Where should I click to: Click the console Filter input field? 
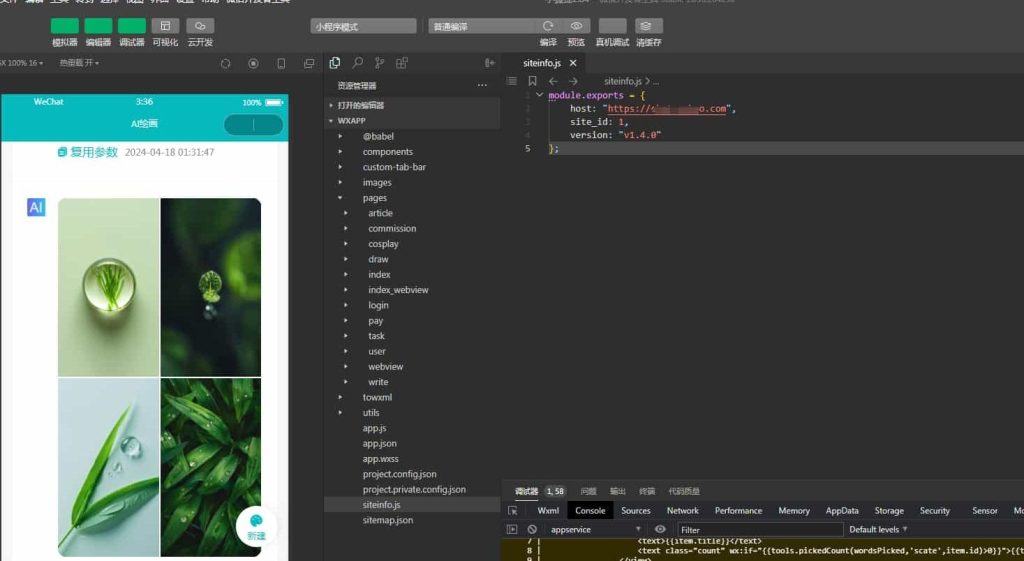tap(760, 530)
